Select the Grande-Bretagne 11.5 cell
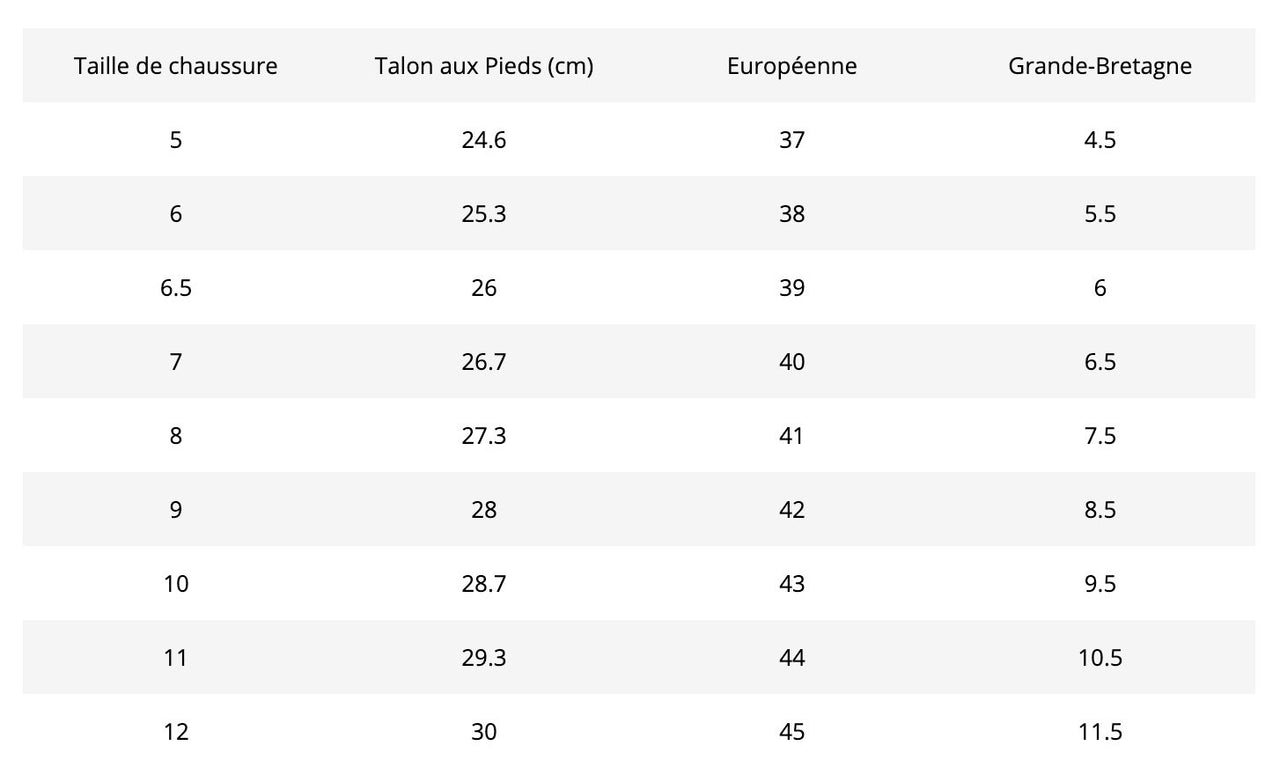This screenshot has width=1280, height=768. [1100, 732]
